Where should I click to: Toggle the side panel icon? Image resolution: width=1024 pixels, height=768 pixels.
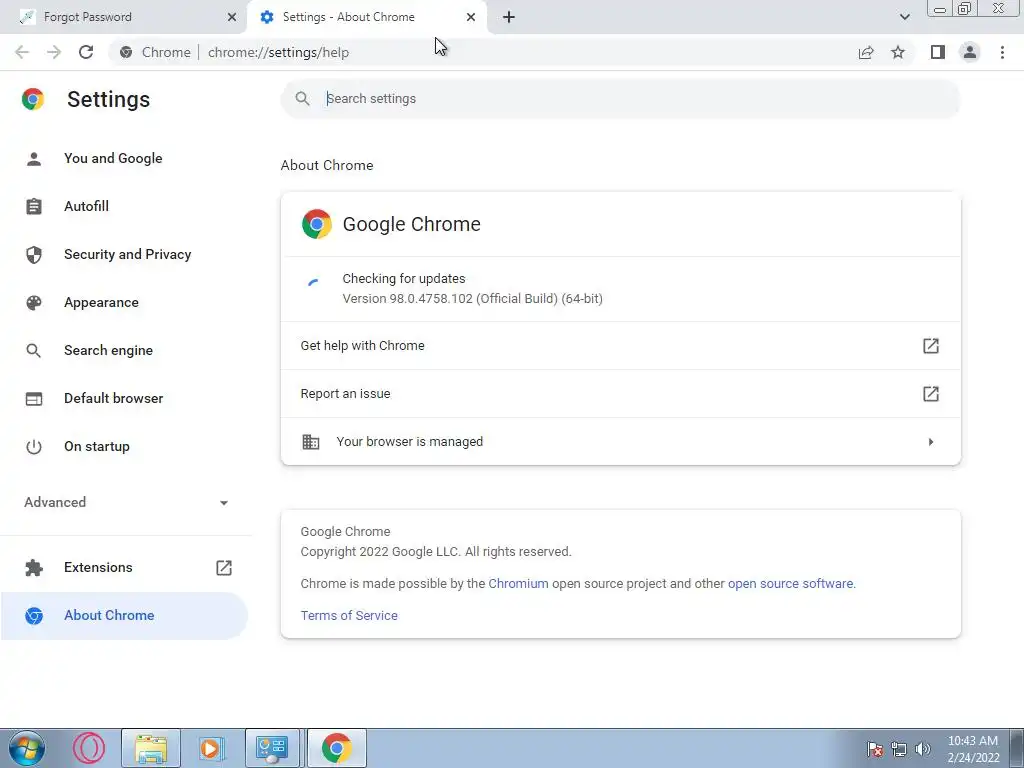(938, 52)
